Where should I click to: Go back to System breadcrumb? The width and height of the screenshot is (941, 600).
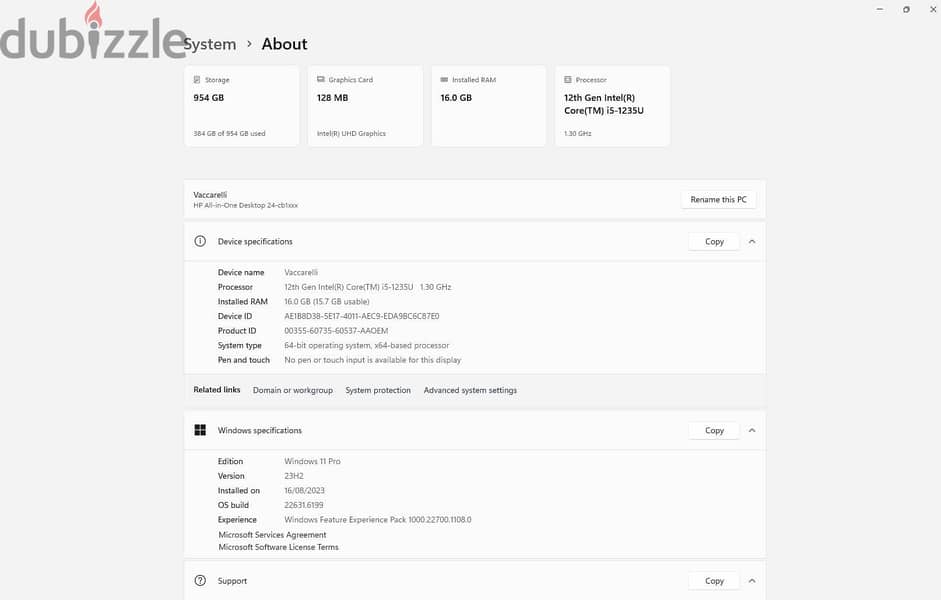click(209, 44)
